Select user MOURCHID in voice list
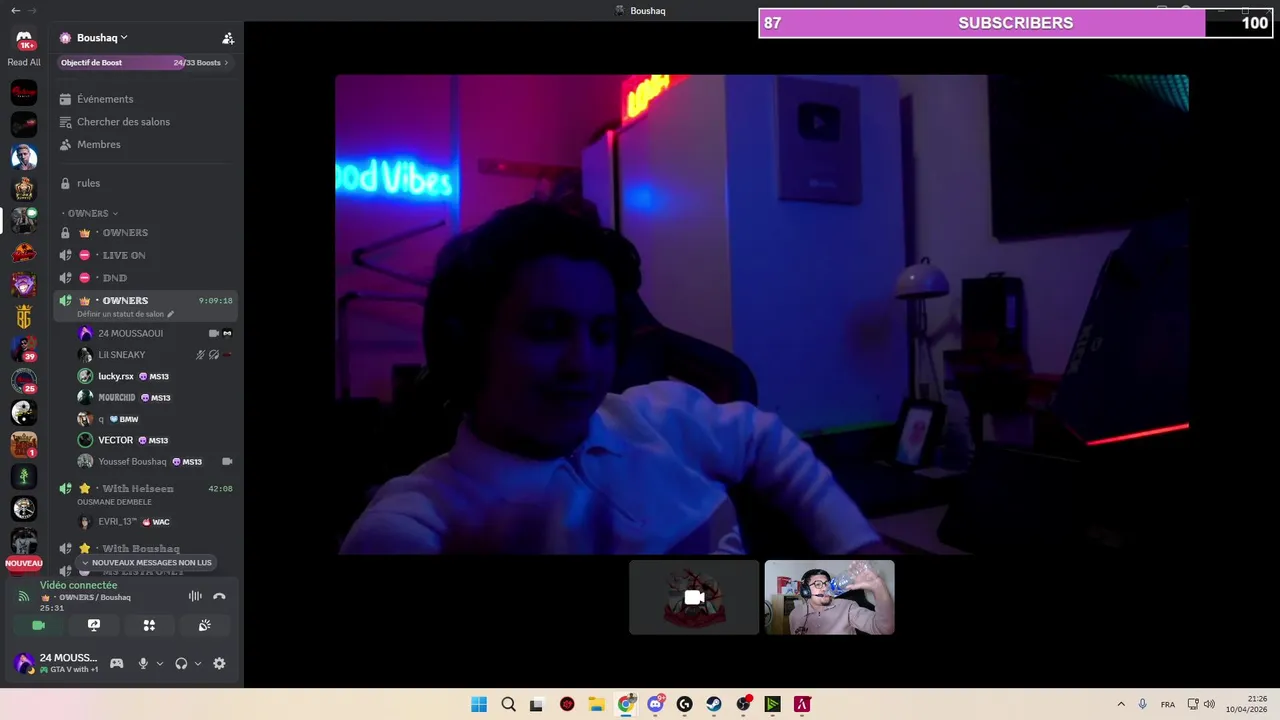The image size is (1280, 720). coord(155,398)
